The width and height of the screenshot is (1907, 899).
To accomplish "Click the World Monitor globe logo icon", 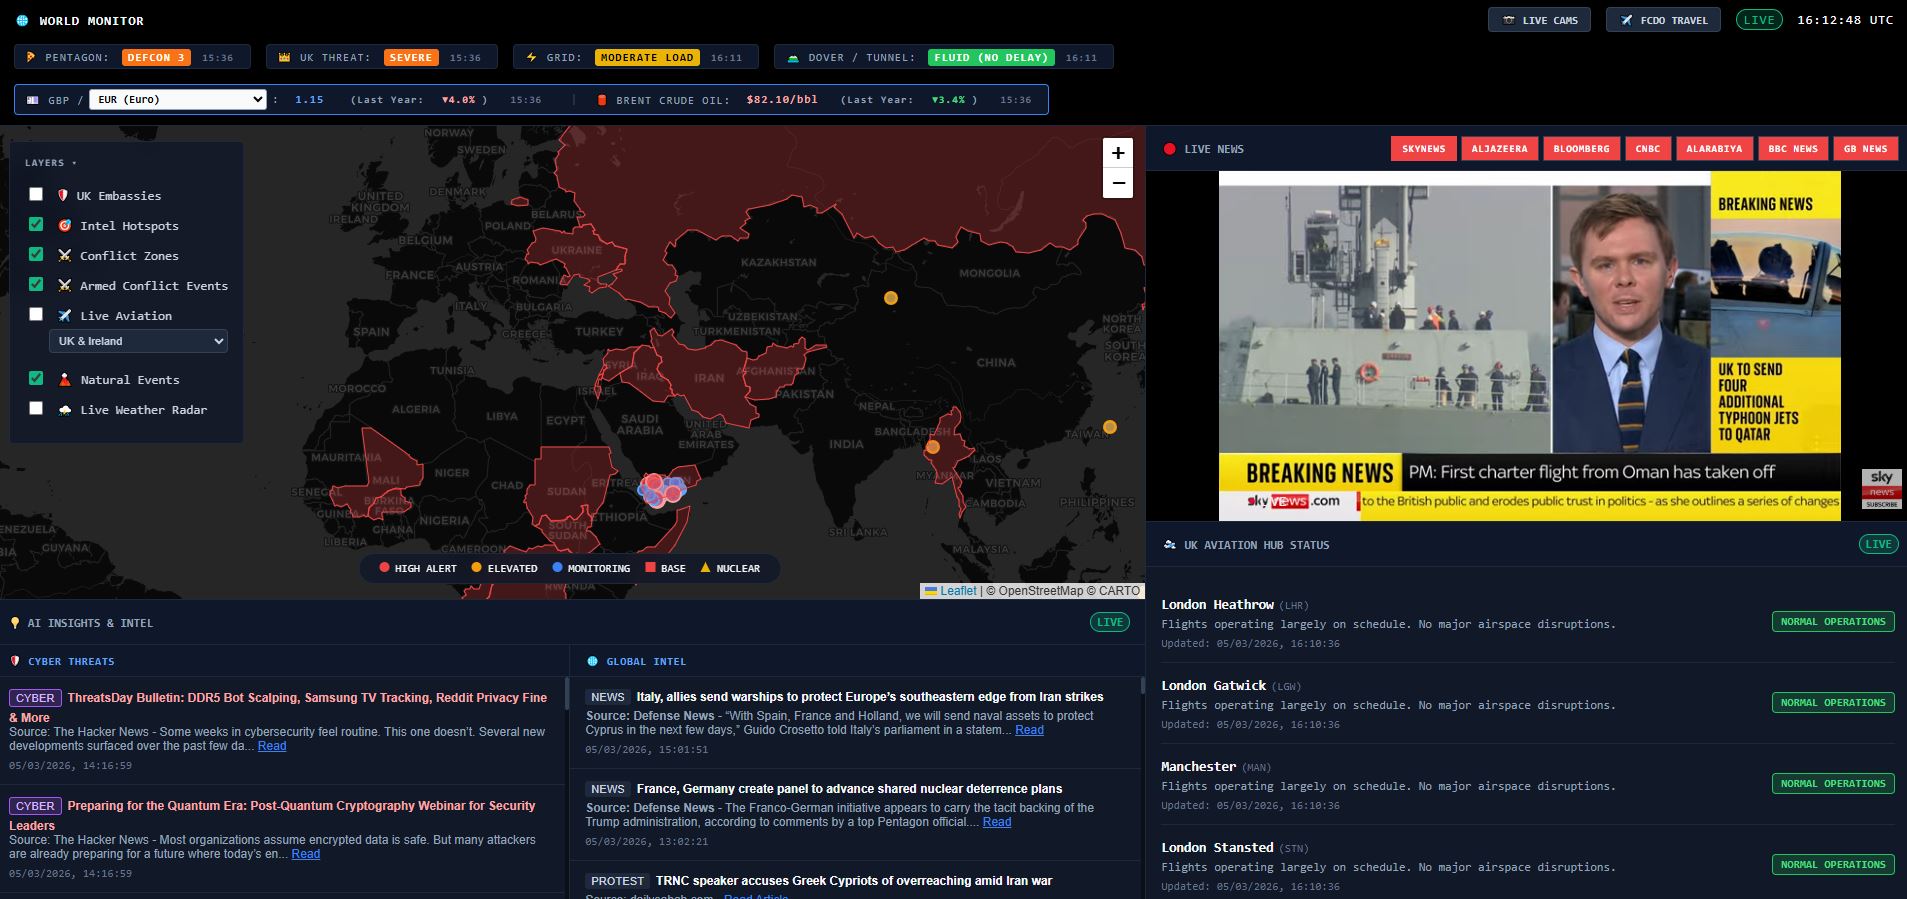I will tap(22, 21).
